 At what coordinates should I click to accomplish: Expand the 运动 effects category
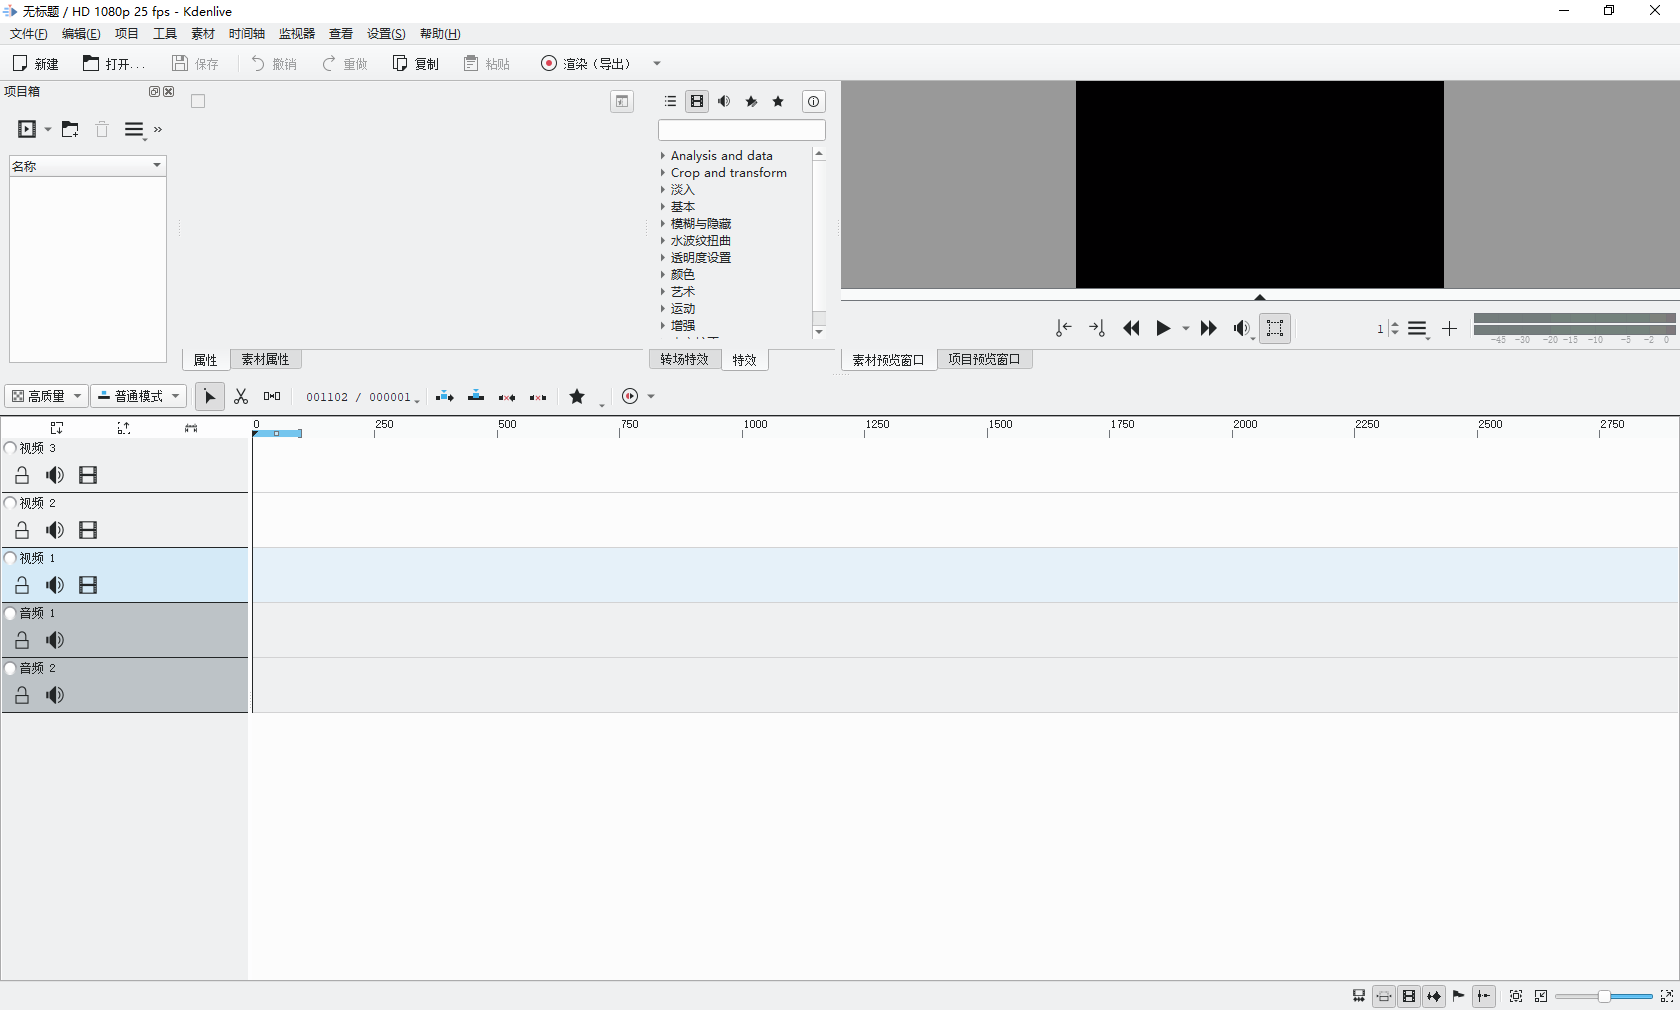[662, 309]
